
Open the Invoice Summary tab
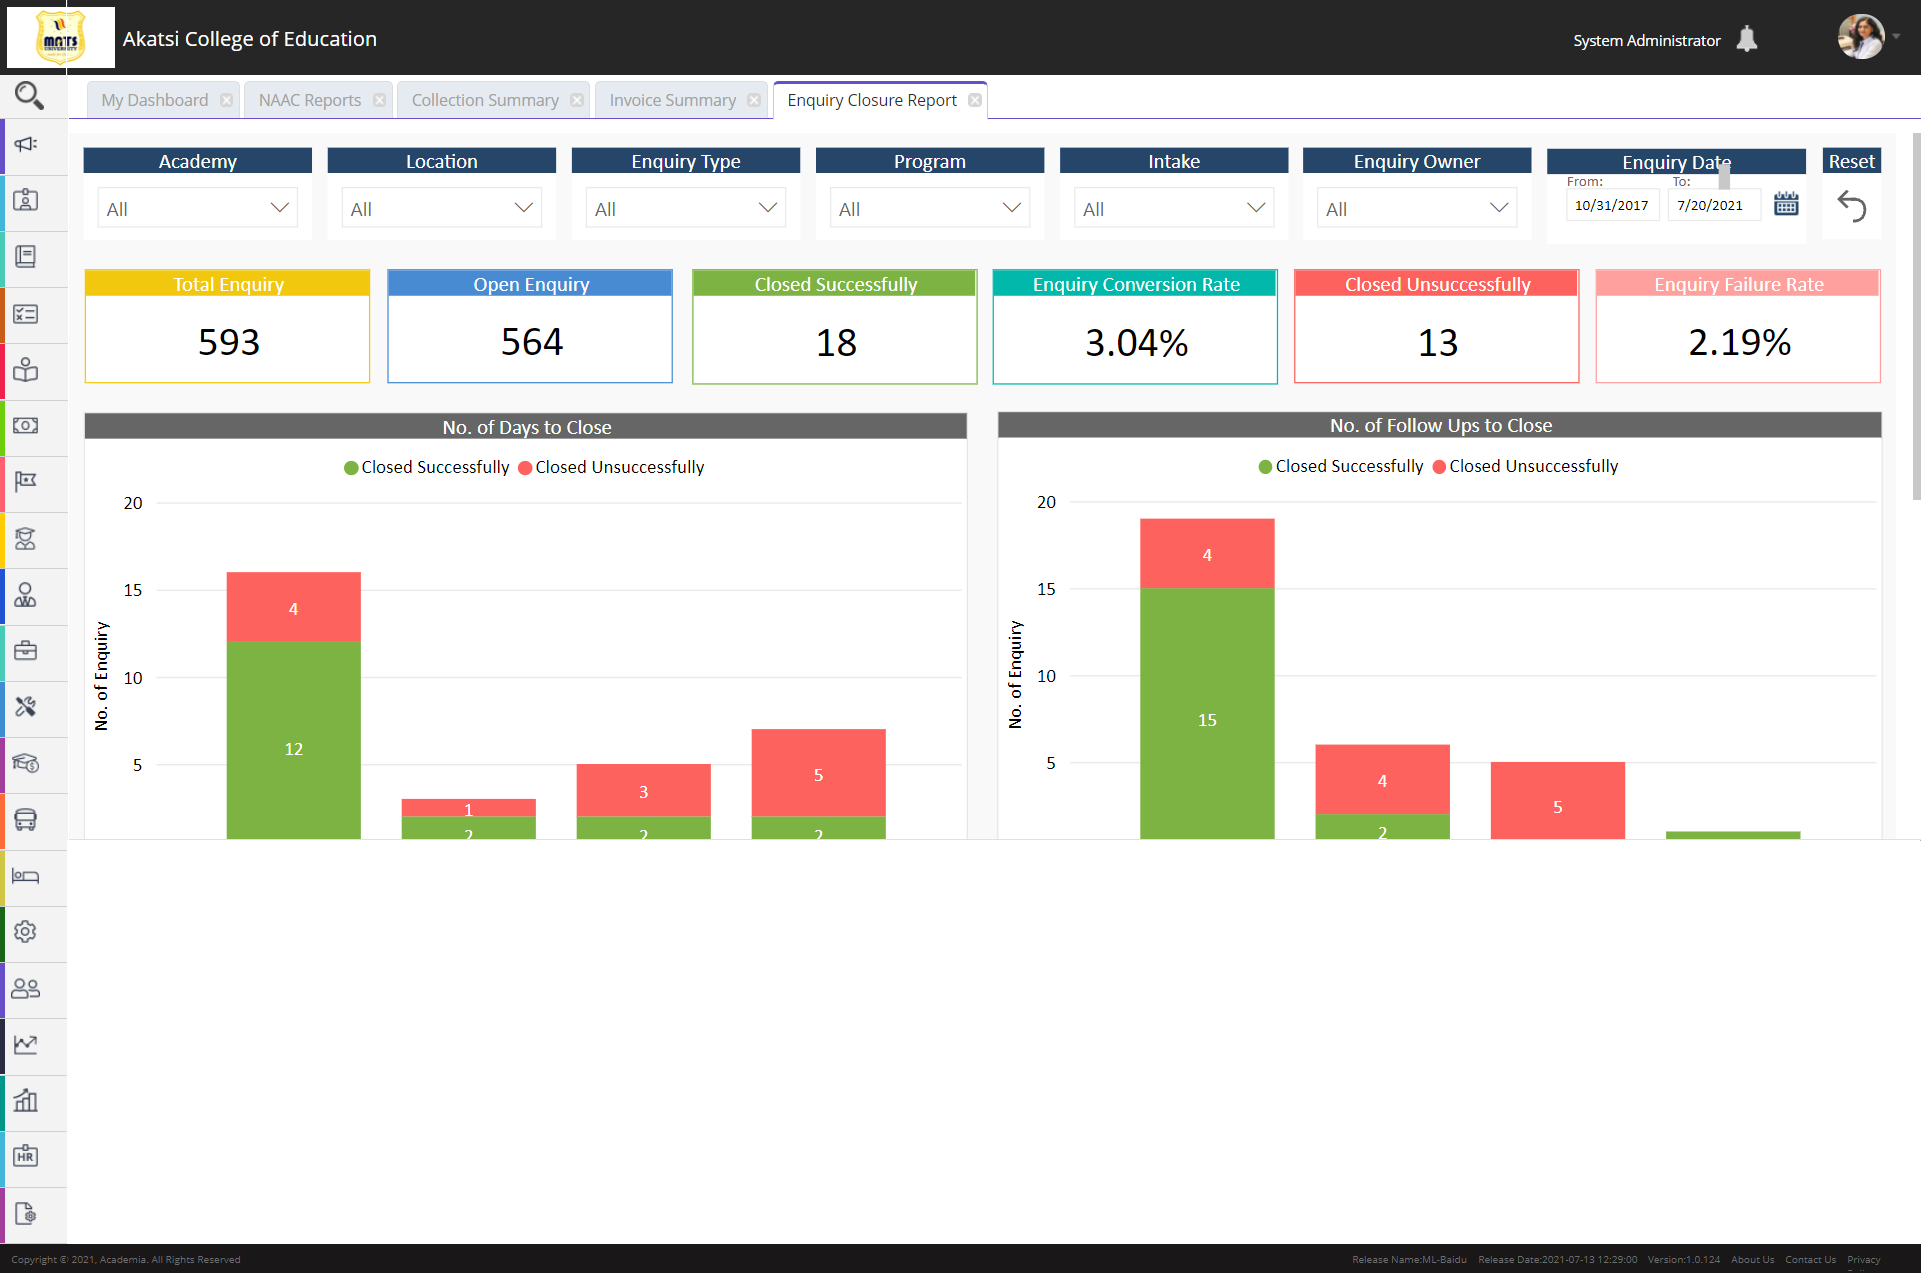(671, 99)
